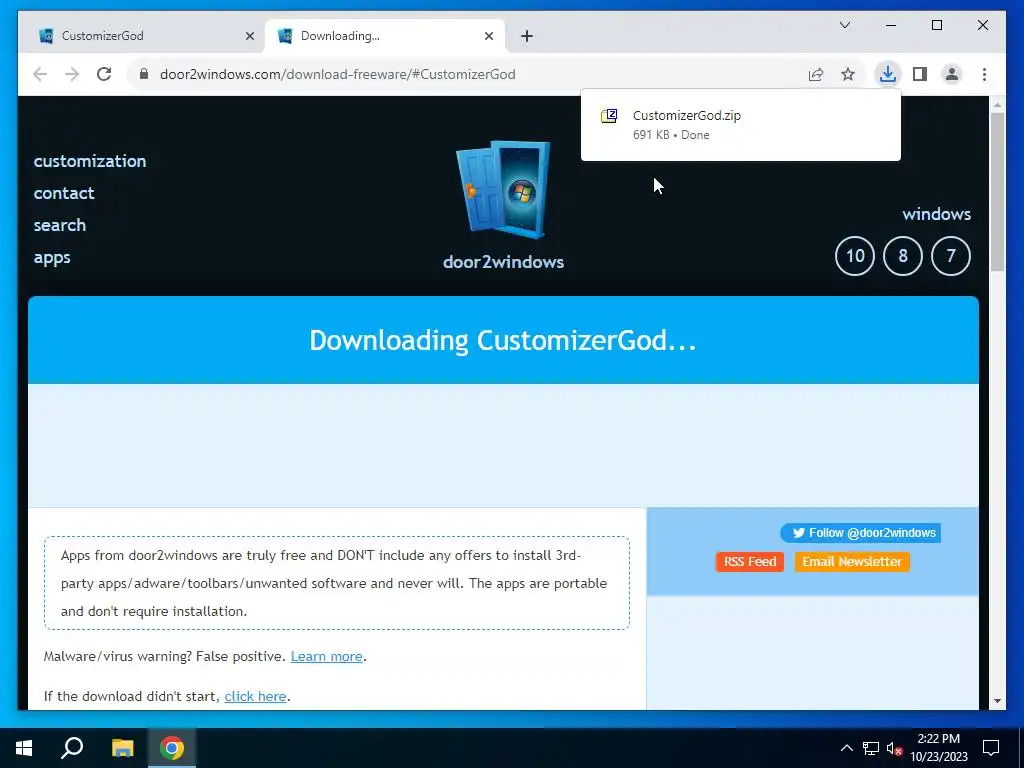The height and width of the screenshot is (768, 1024).
Task: Reload the page with refresh icon
Action: click(104, 74)
